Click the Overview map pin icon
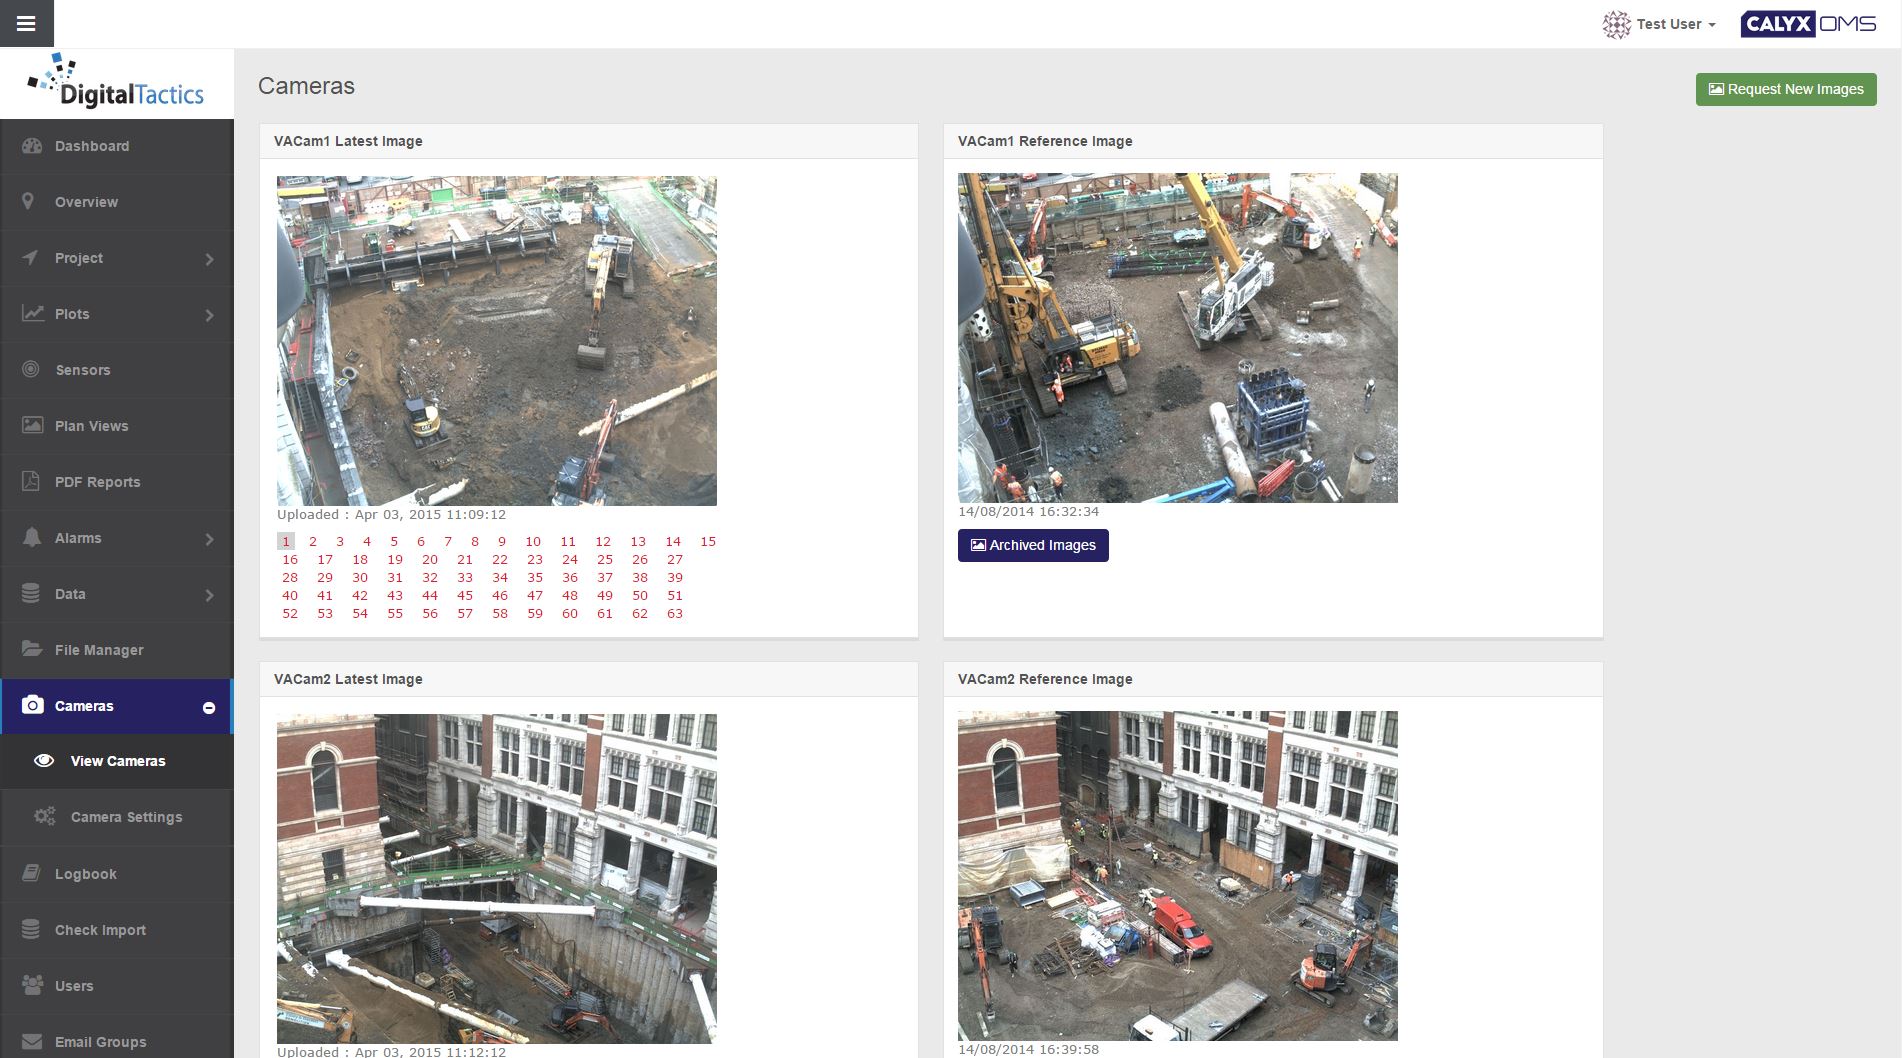1902x1058 pixels. [29, 201]
